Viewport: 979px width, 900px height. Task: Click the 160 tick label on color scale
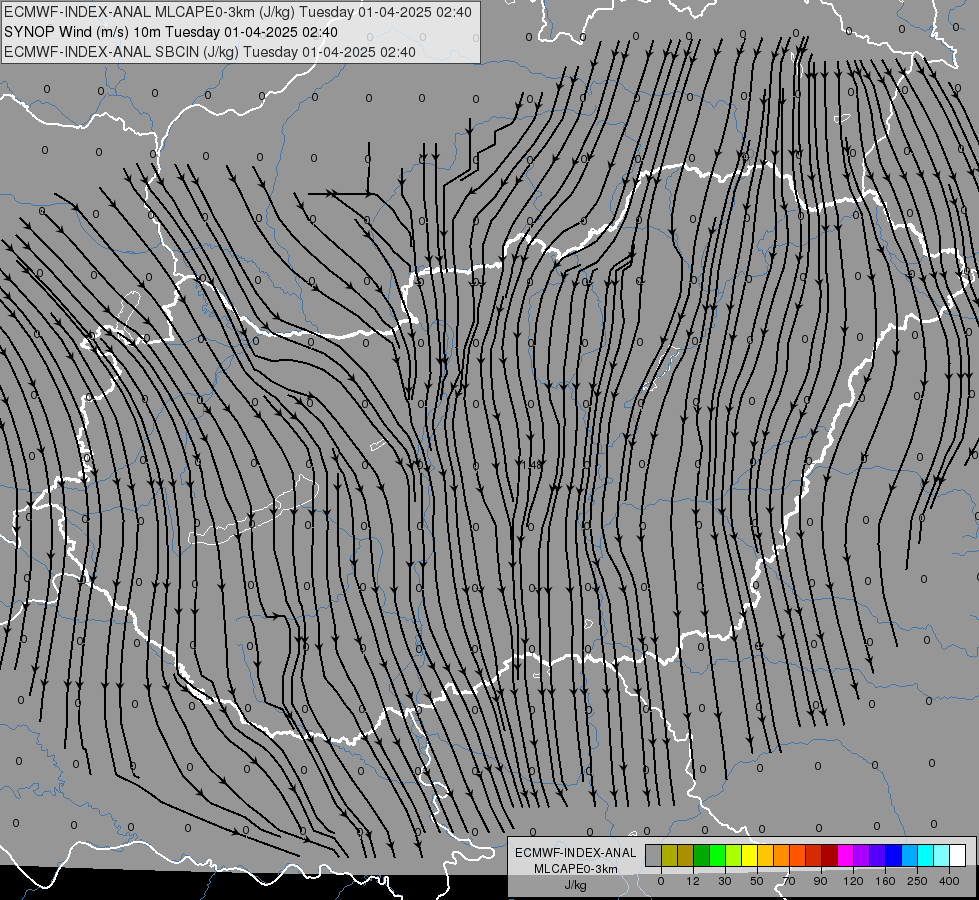(x=885, y=881)
